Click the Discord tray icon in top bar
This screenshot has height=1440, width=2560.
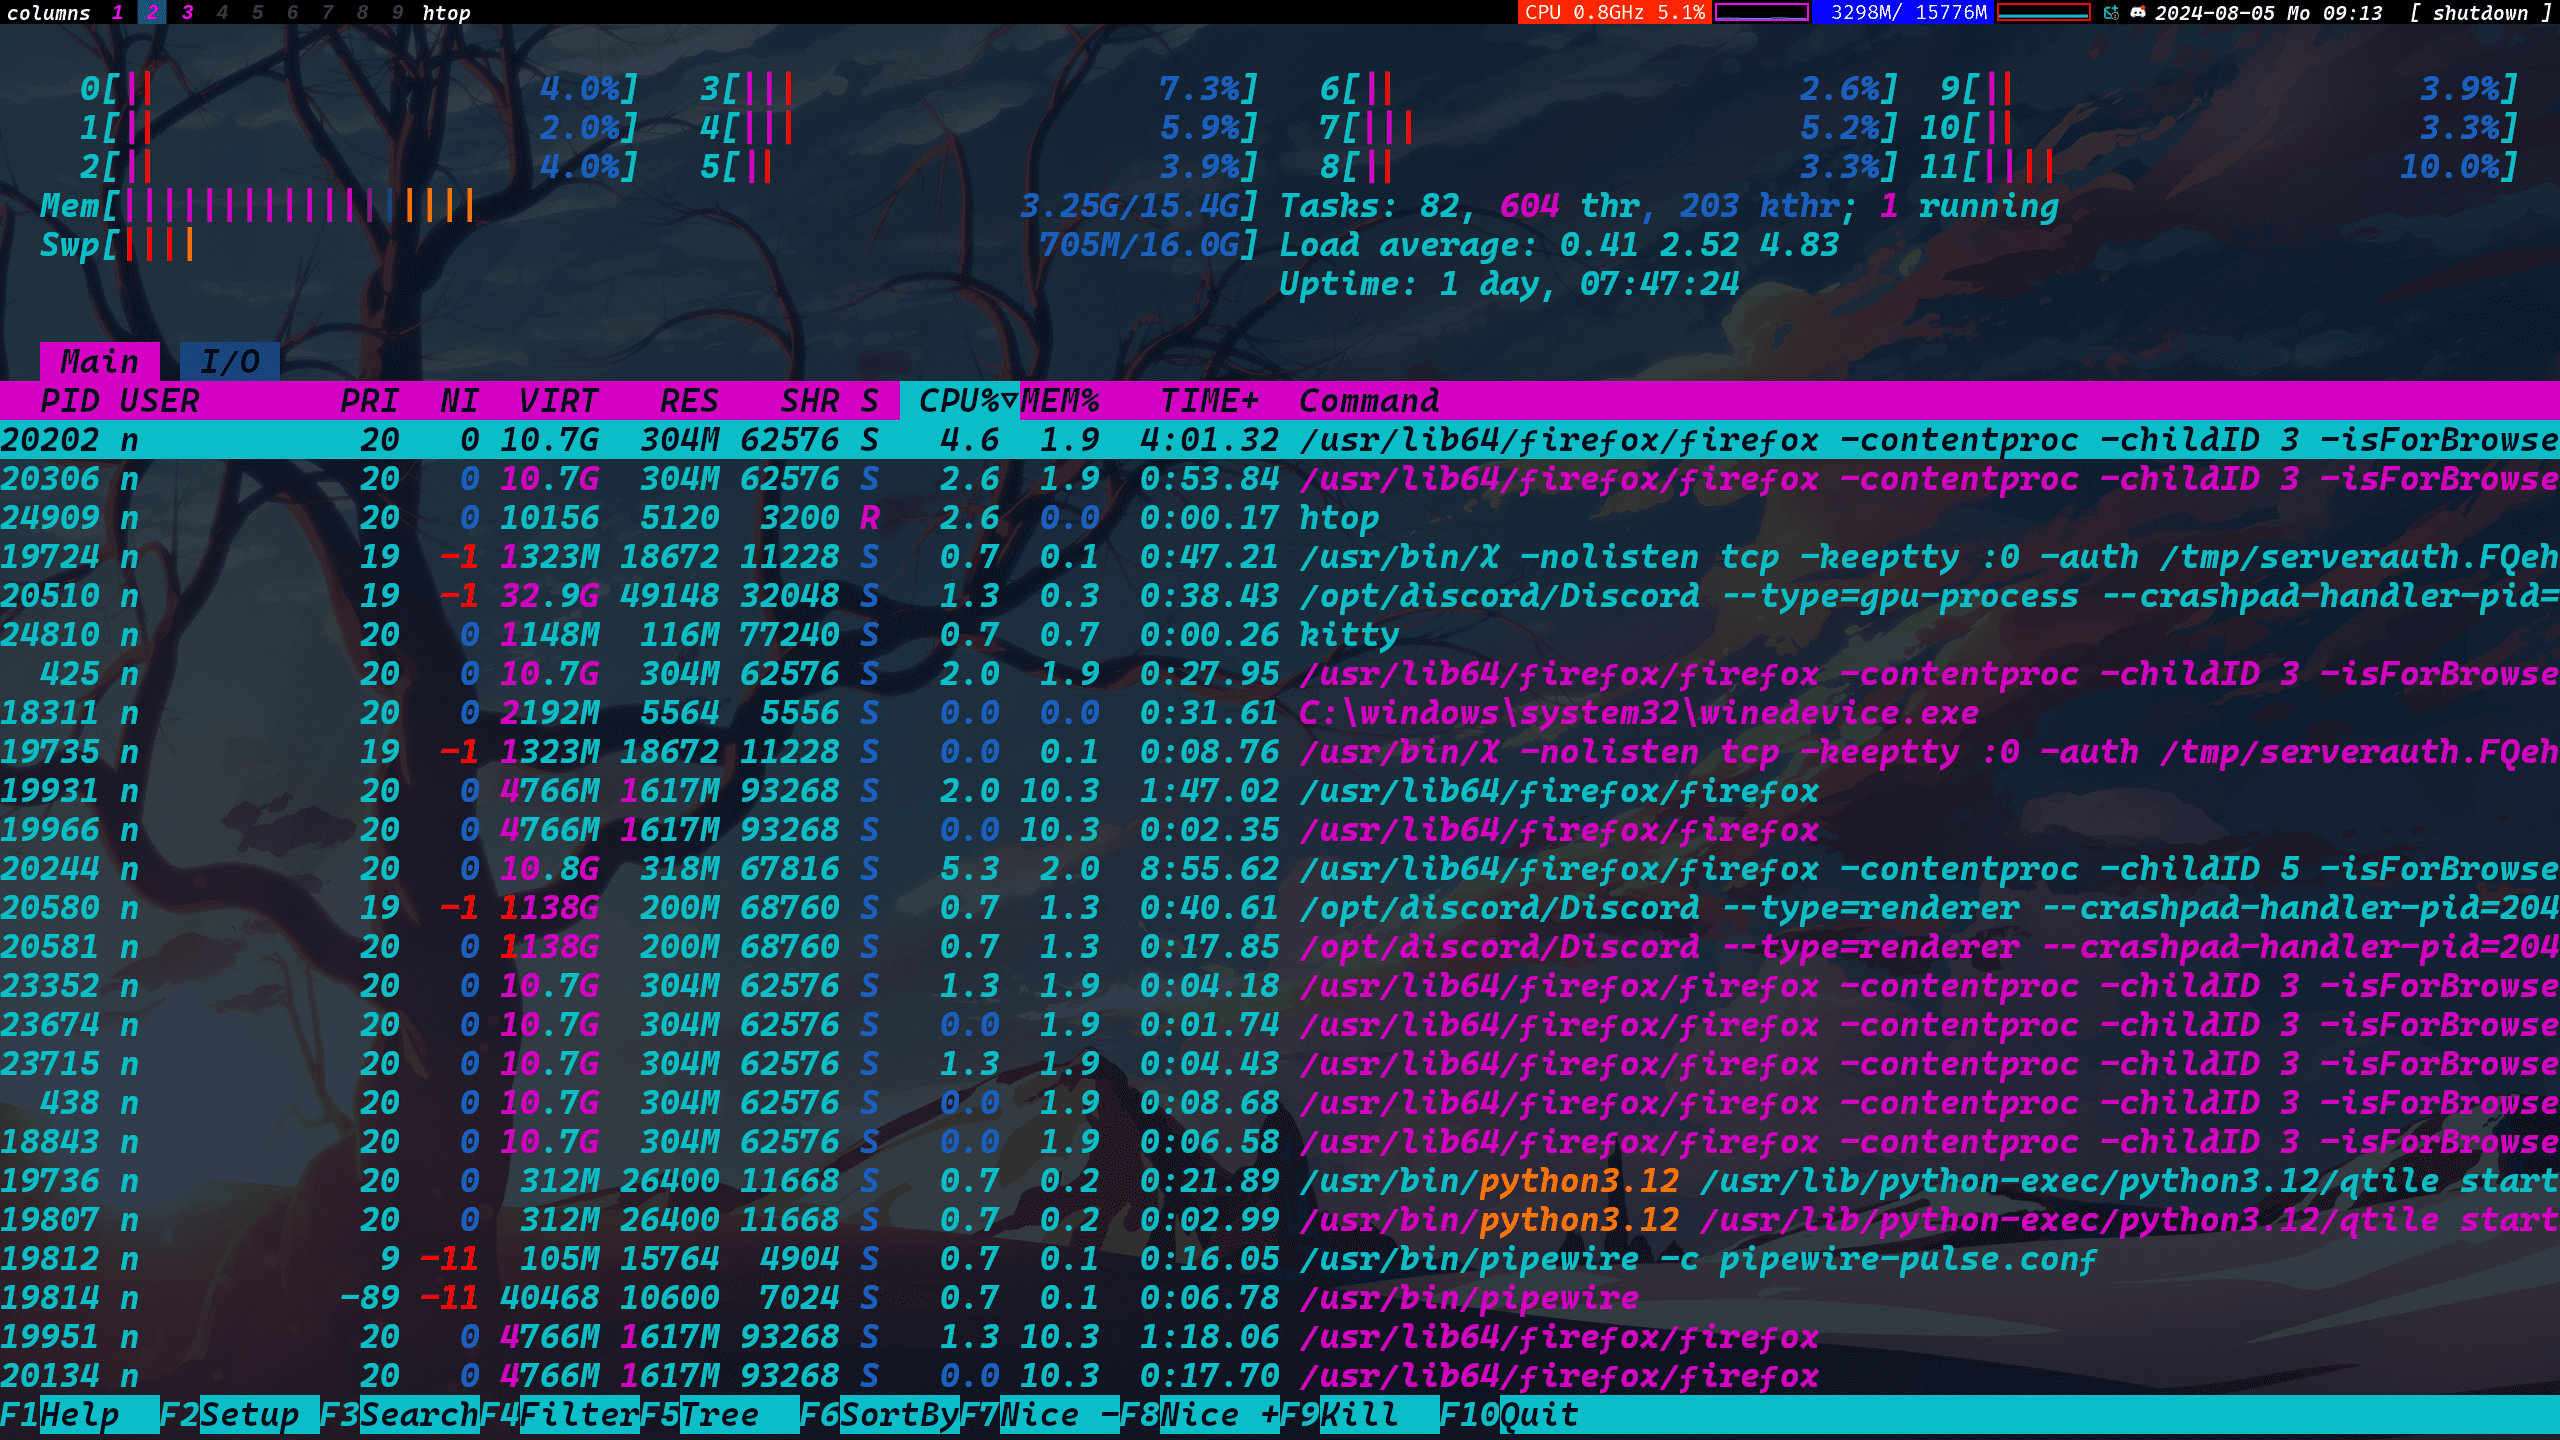[x=2138, y=13]
